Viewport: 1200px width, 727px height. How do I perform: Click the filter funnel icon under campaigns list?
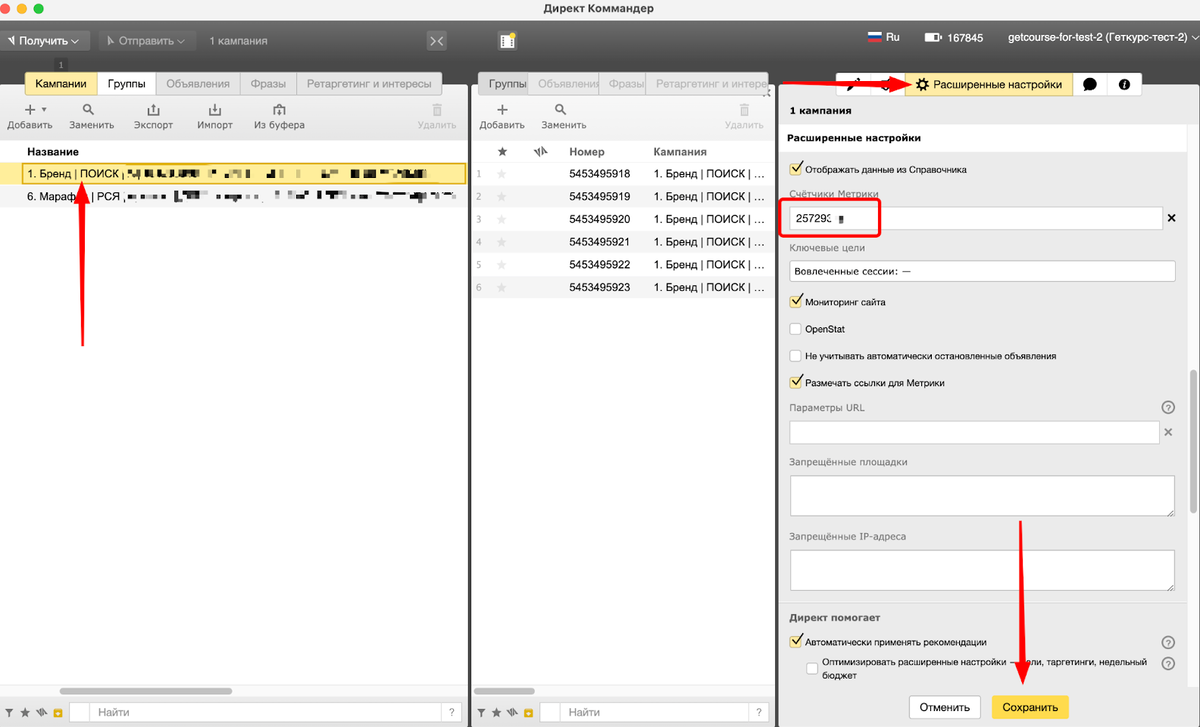9,713
